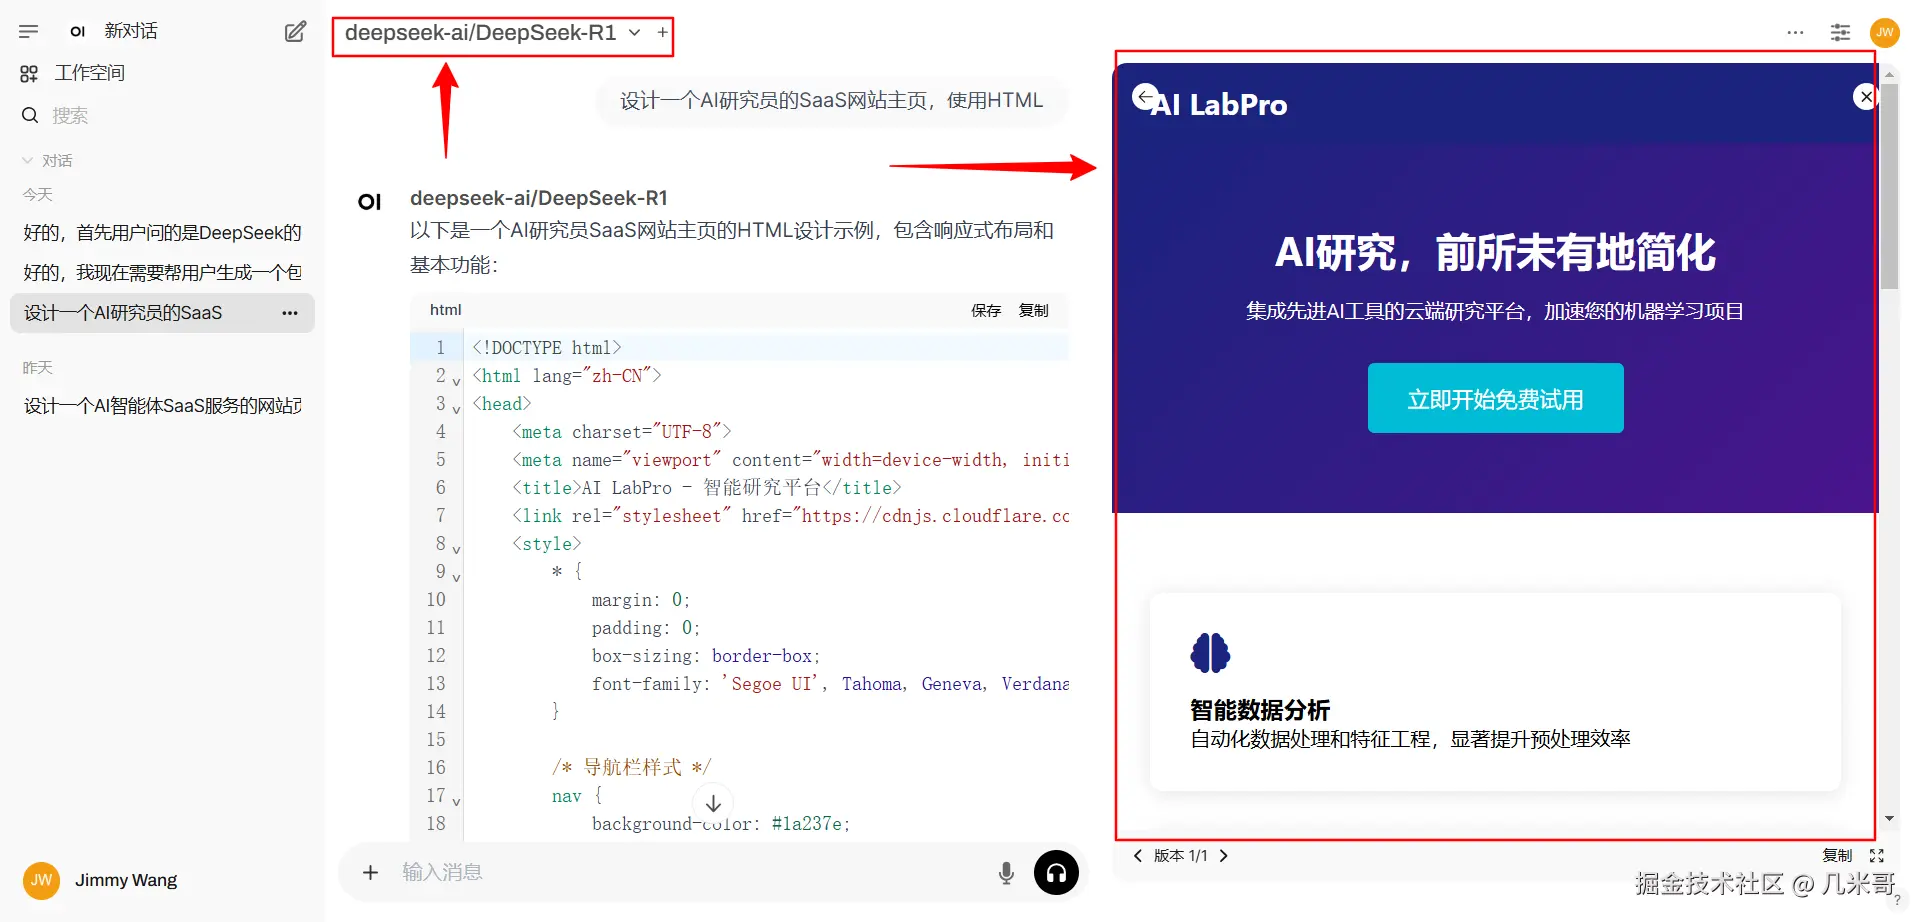Open the JW user avatar menu
This screenshot has height=922, width=1920.
[1885, 32]
